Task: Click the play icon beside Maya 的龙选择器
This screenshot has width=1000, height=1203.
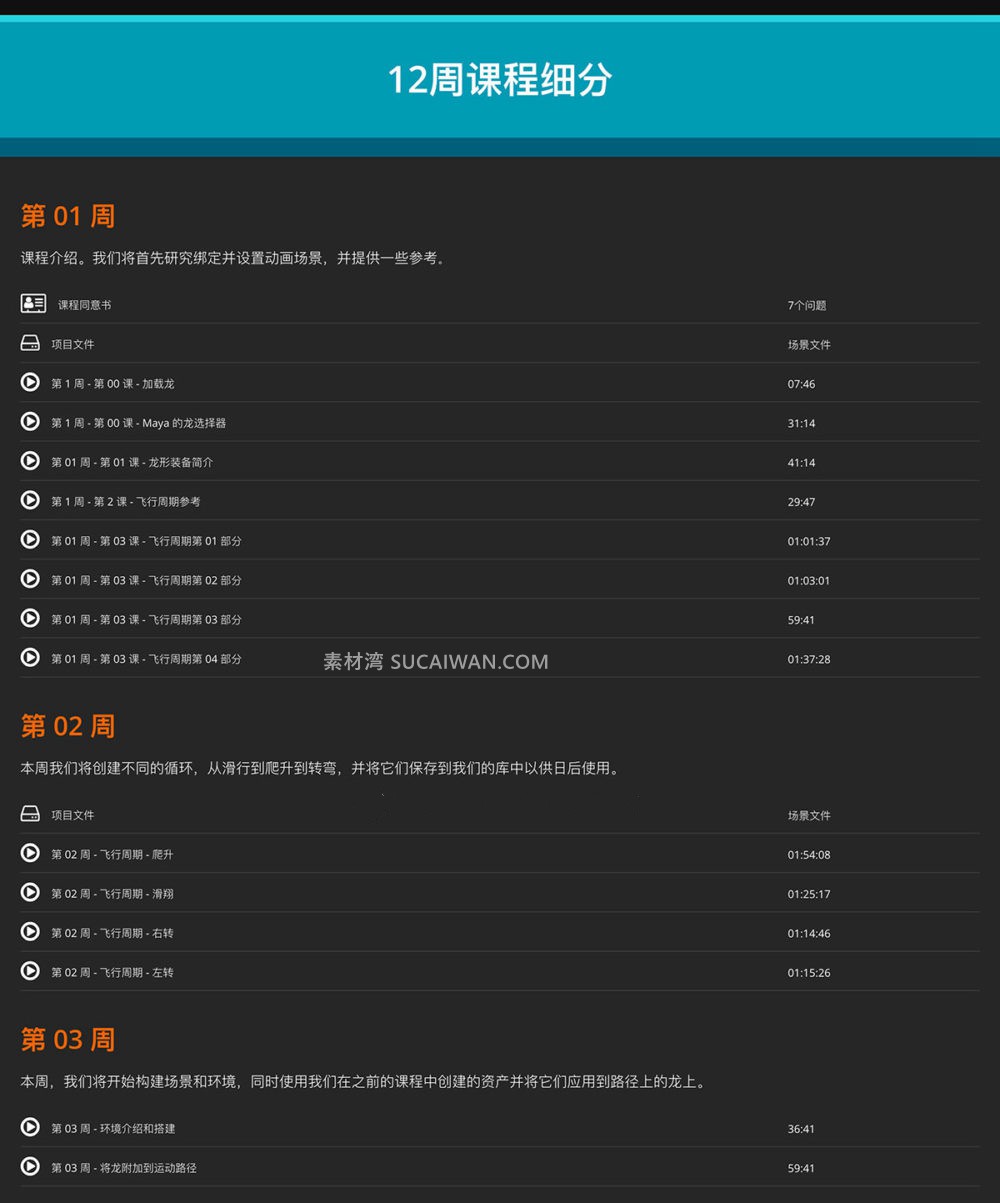Action: 29,421
